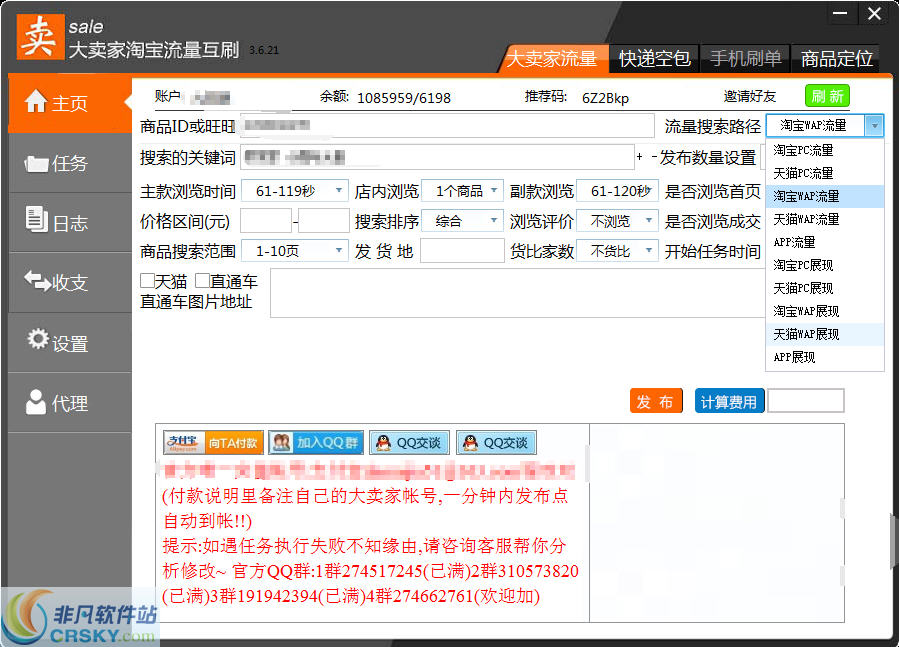The image size is (899, 647).
Task: Click the 支付宝 向TA付款 payment button
Action: coord(213,442)
